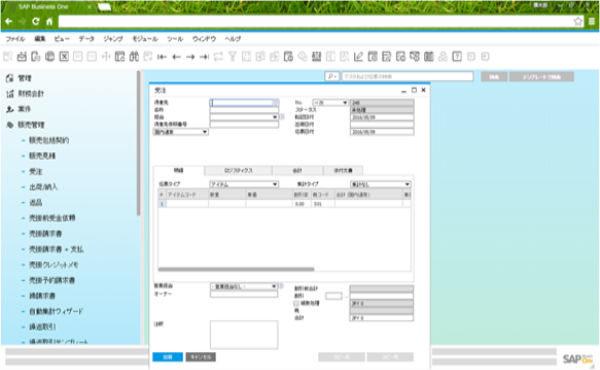Switch to the ロジスティクス tab
This screenshot has width=600, height=370.
point(238,170)
